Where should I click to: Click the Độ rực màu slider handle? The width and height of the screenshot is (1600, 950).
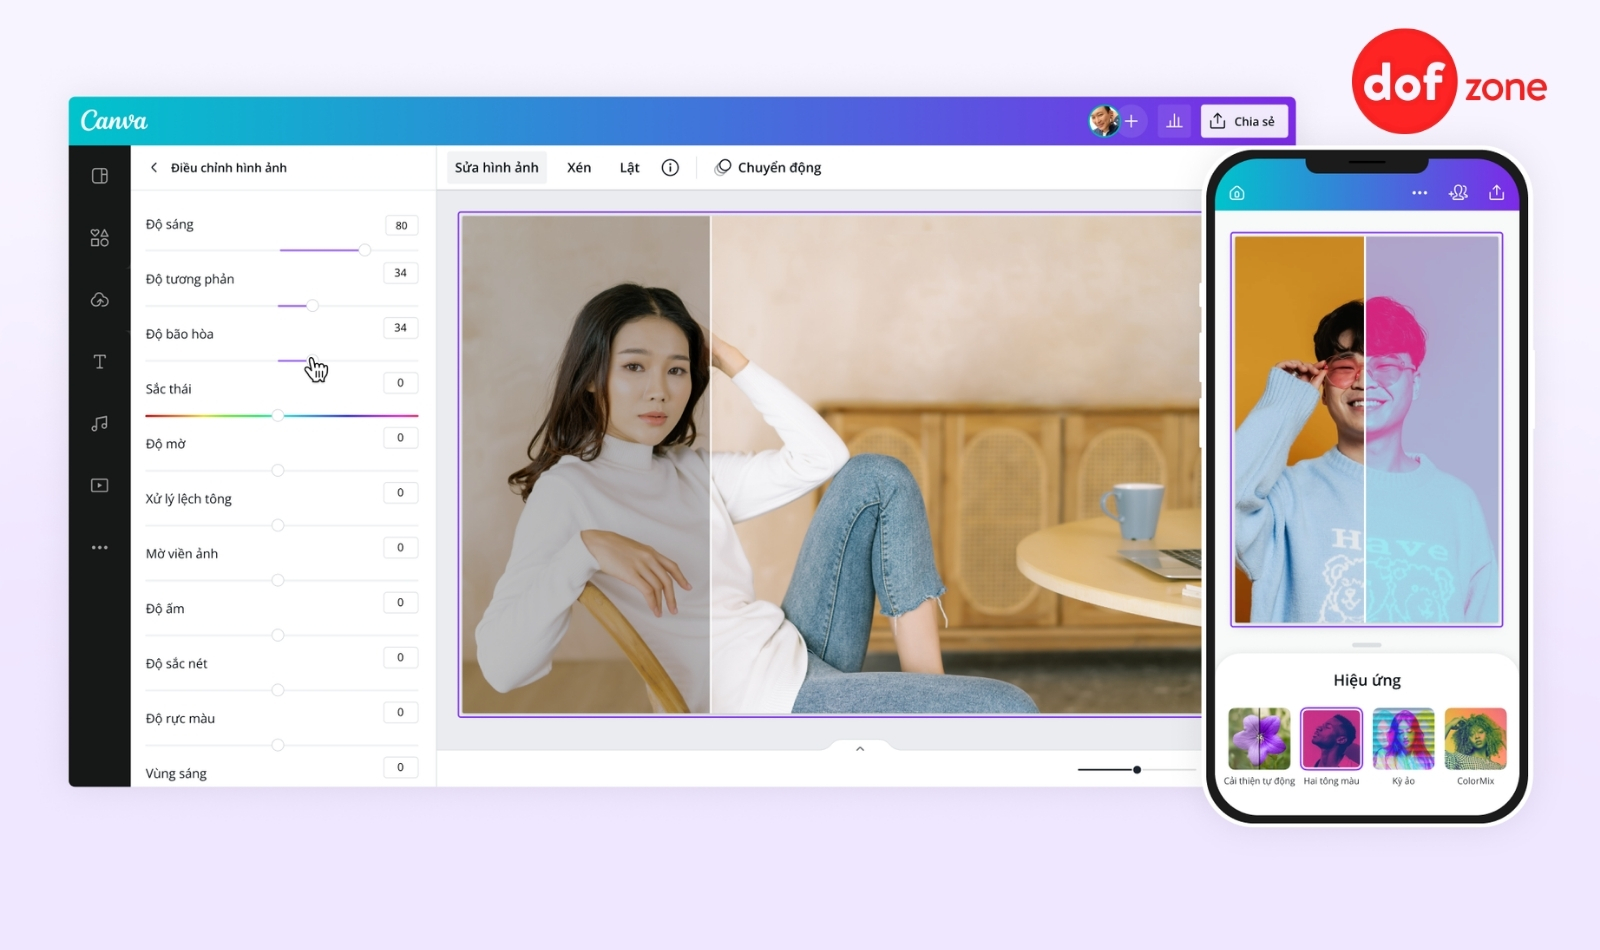pyautogui.click(x=278, y=745)
